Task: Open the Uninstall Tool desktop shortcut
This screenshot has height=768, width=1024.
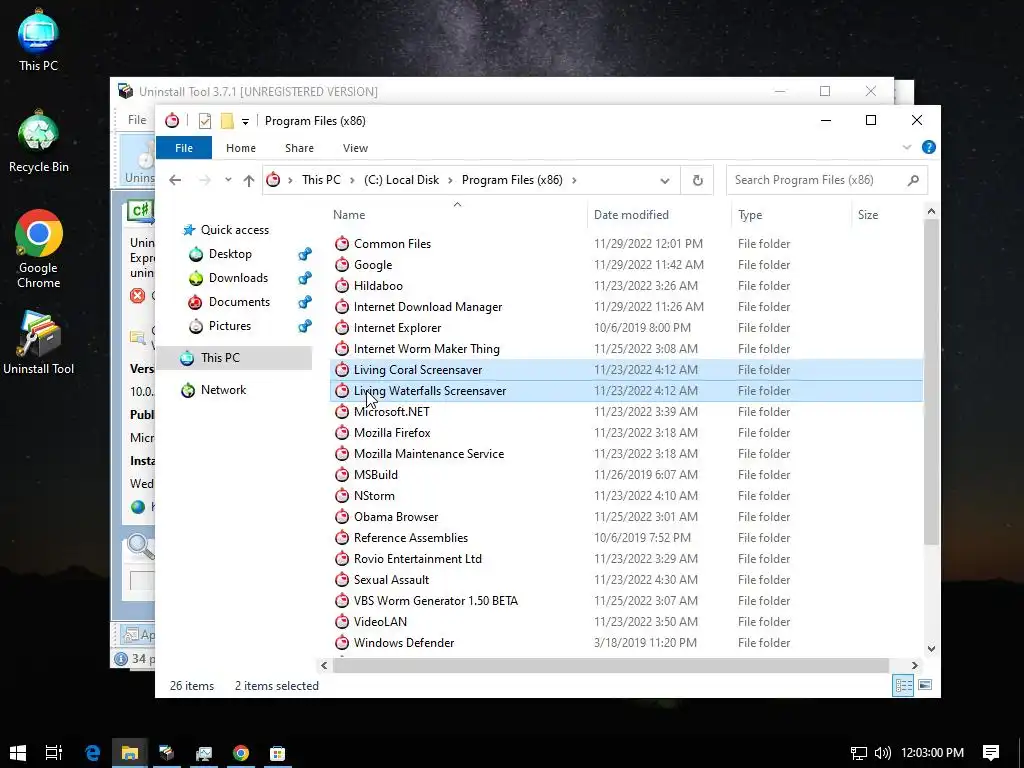Action: click(39, 343)
